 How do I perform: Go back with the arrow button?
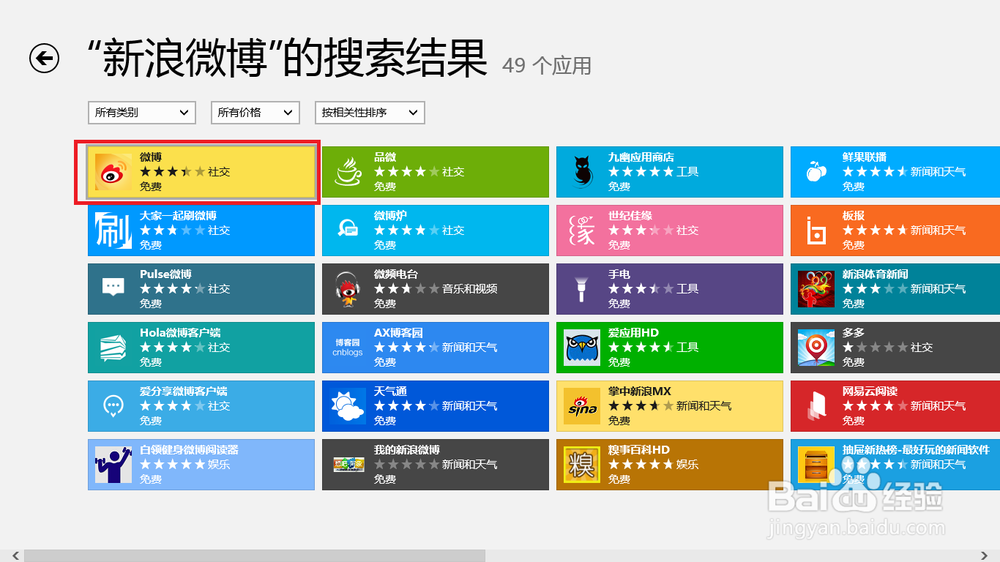point(44,59)
